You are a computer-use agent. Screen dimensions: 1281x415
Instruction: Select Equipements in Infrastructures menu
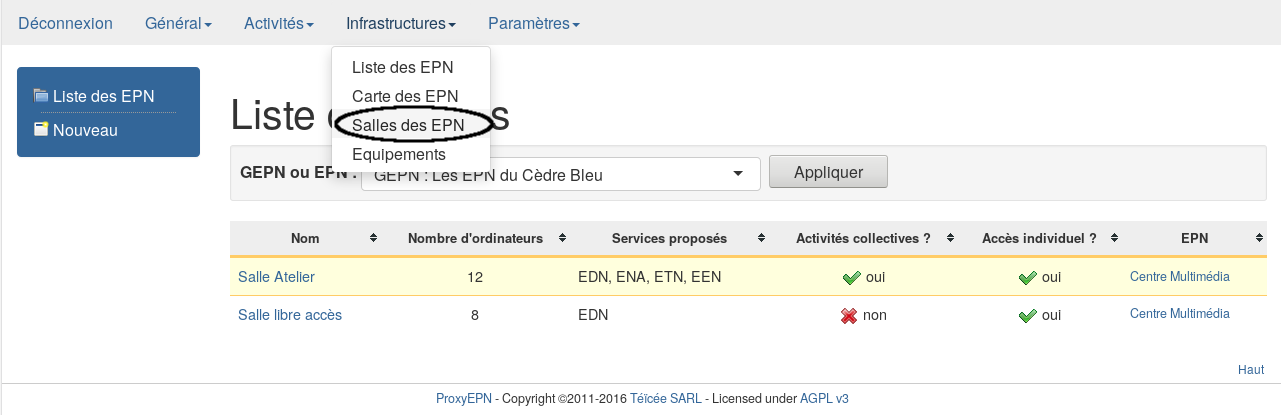[x=399, y=154]
